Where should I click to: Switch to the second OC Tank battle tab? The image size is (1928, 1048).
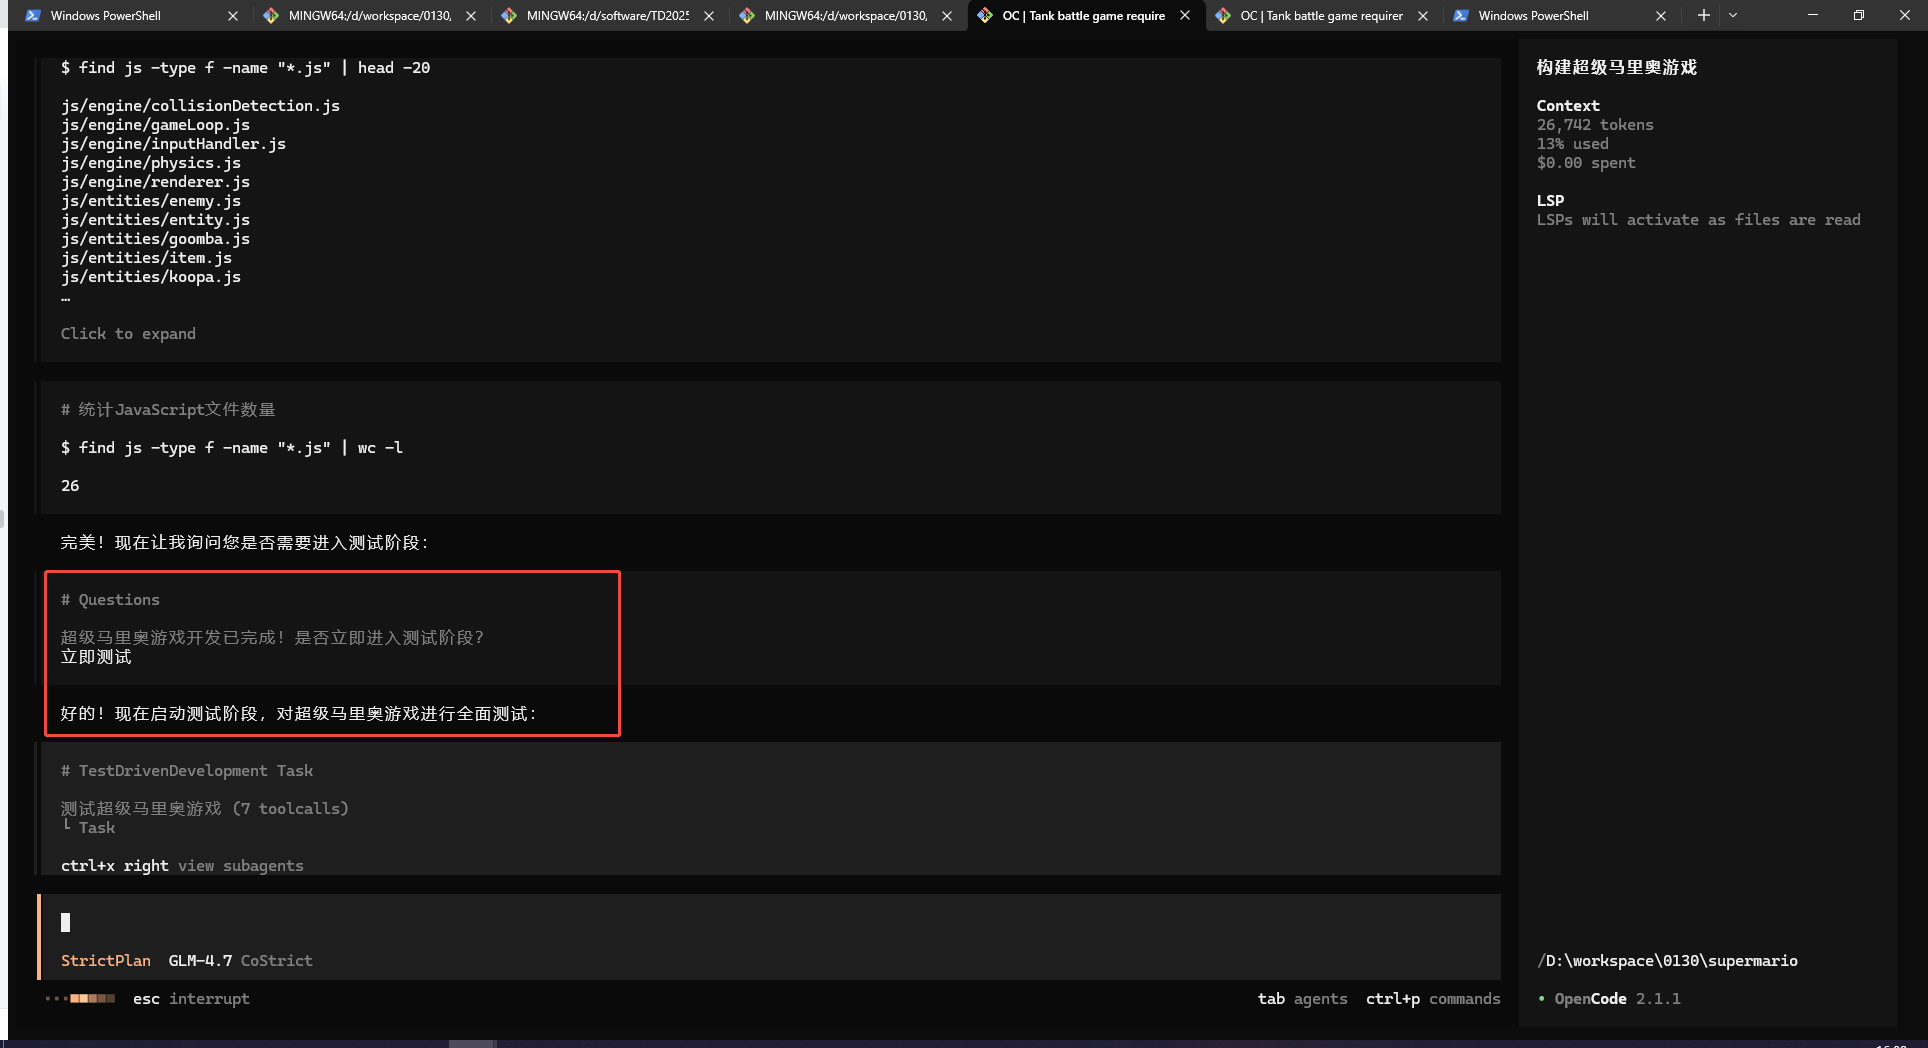click(x=1320, y=16)
